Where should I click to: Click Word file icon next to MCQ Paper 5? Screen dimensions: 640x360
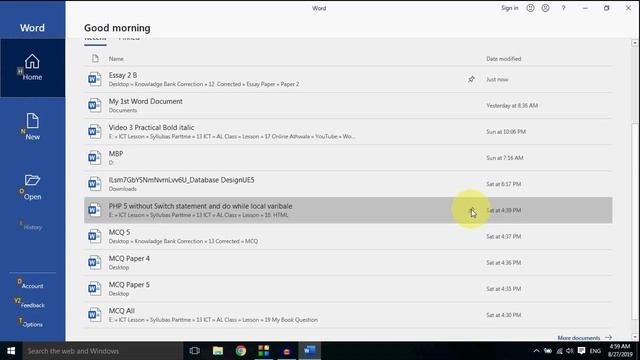[95, 289]
